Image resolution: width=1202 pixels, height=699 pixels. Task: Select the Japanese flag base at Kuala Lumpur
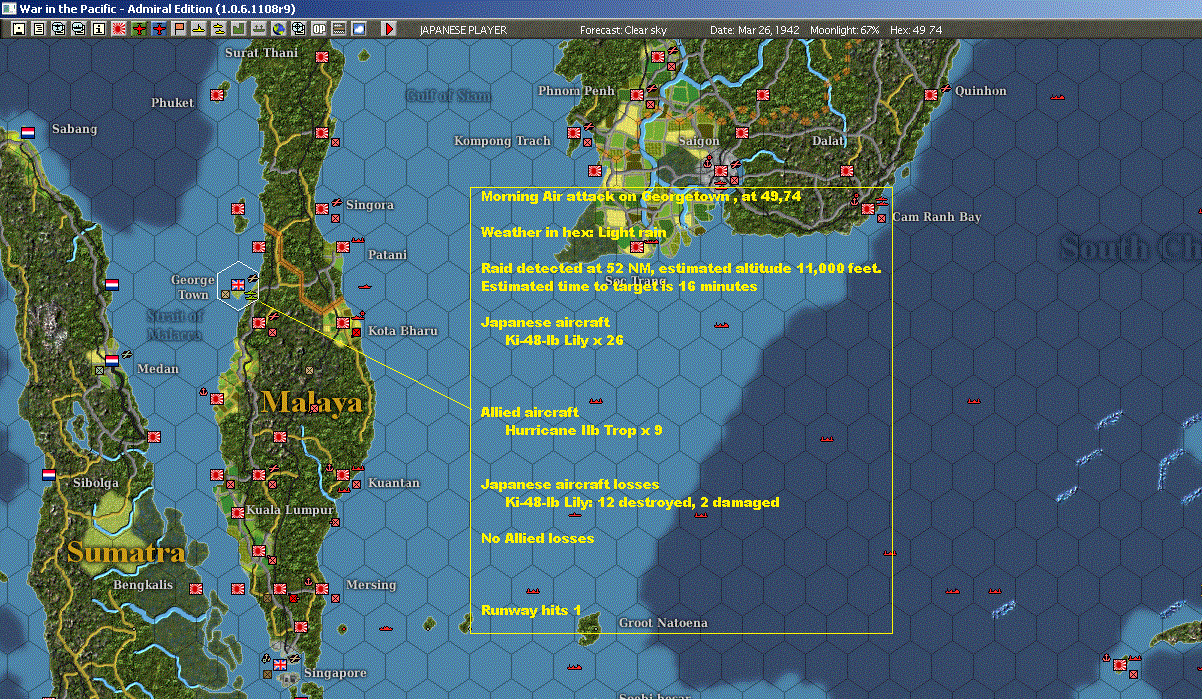[x=237, y=512]
